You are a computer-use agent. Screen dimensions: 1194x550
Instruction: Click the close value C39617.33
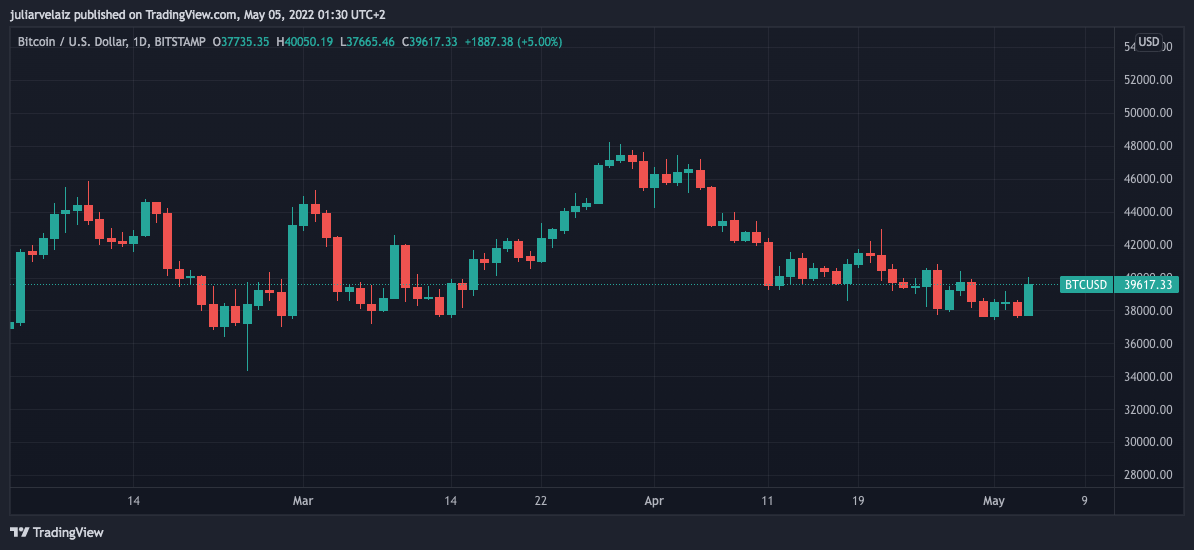[429, 42]
